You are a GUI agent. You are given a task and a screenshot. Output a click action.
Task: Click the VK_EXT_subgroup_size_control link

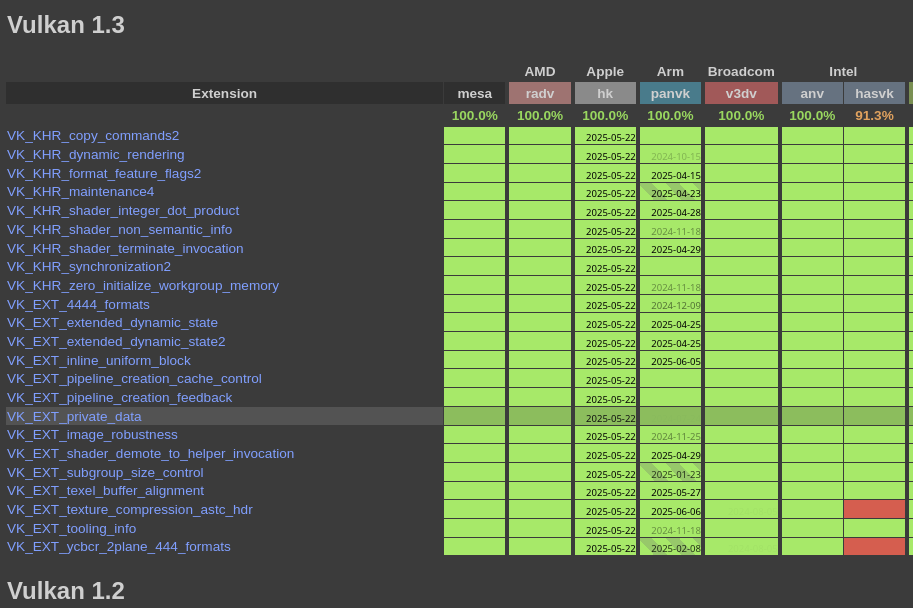[105, 473]
